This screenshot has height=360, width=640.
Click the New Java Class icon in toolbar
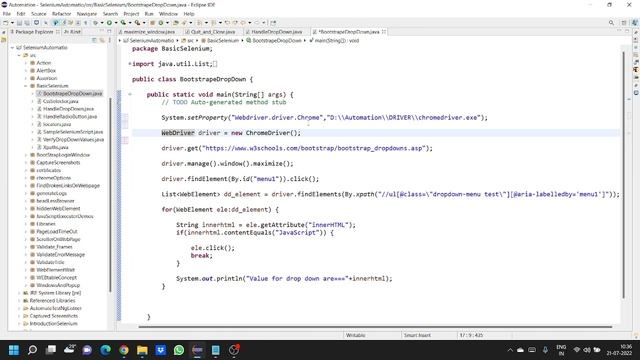(x=161, y=23)
